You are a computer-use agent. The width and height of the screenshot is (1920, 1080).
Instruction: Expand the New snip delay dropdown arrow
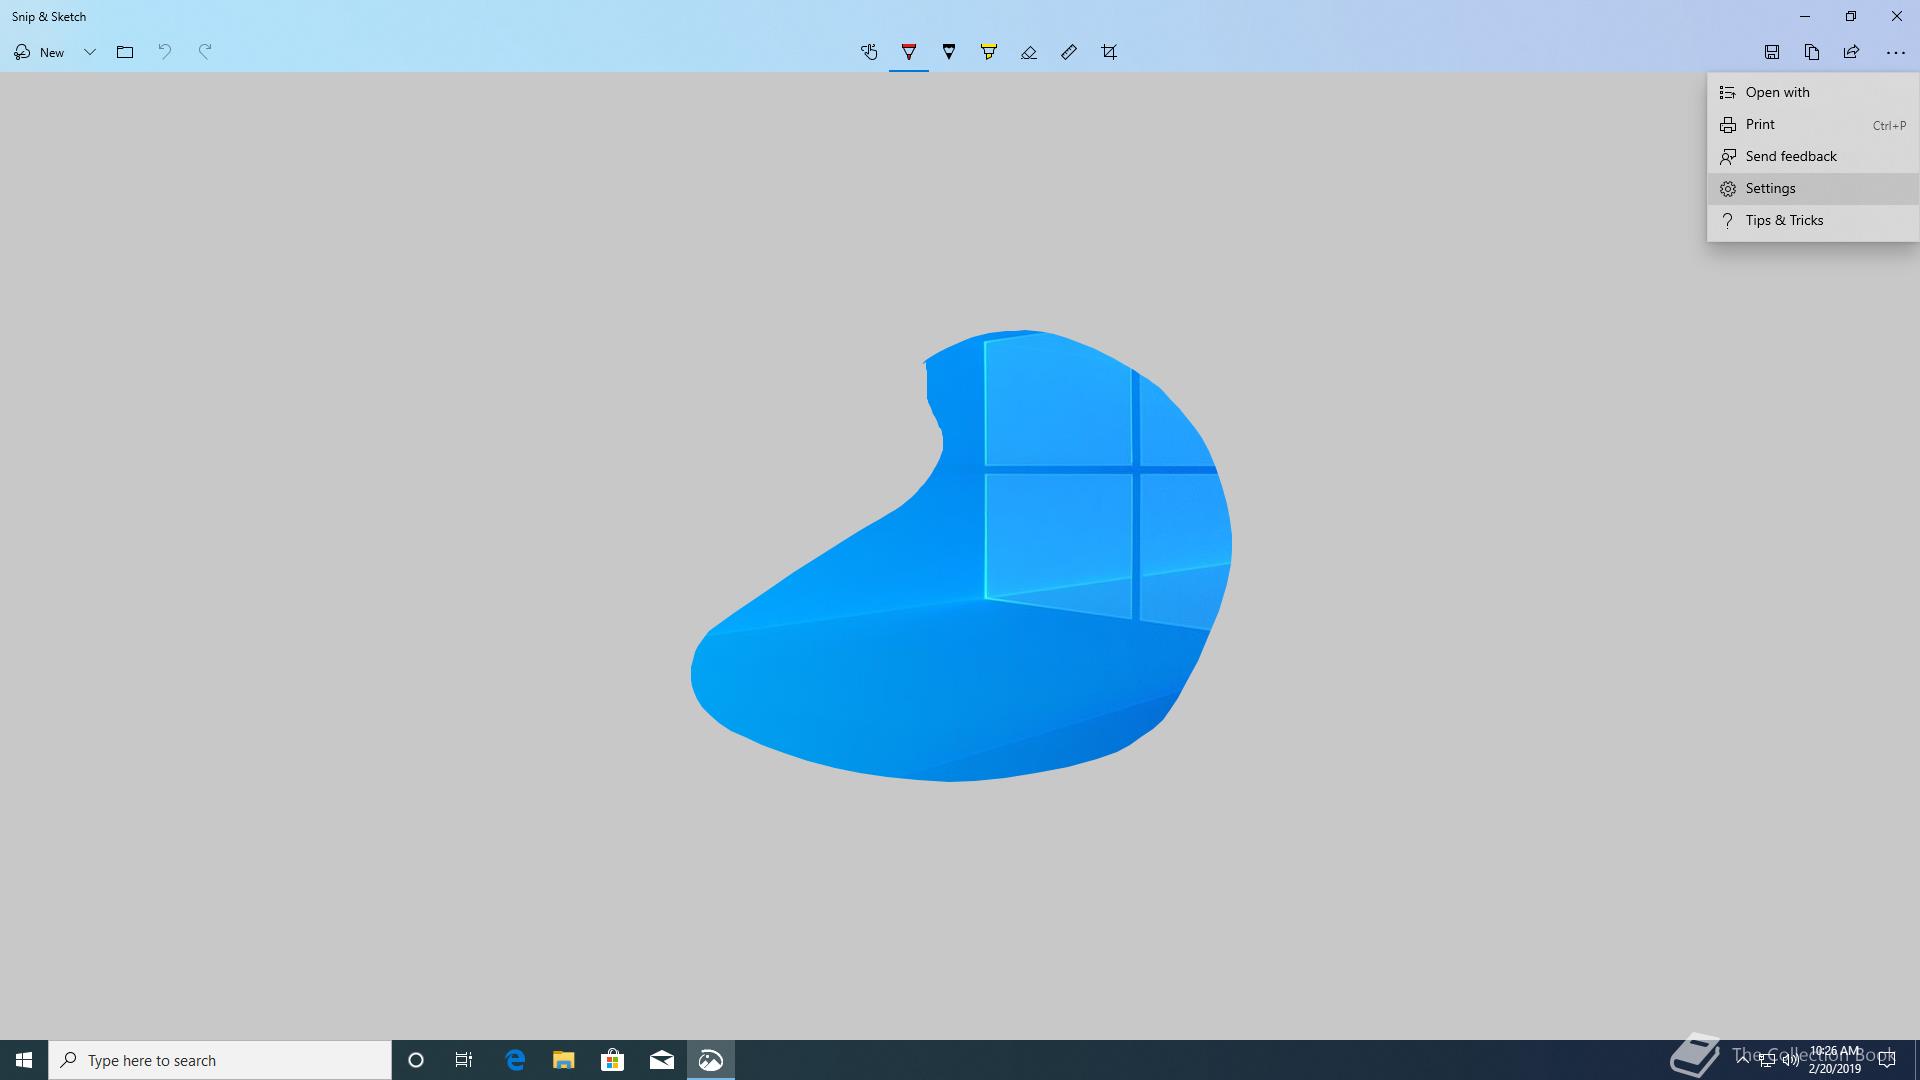pyautogui.click(x=89, y=52)
